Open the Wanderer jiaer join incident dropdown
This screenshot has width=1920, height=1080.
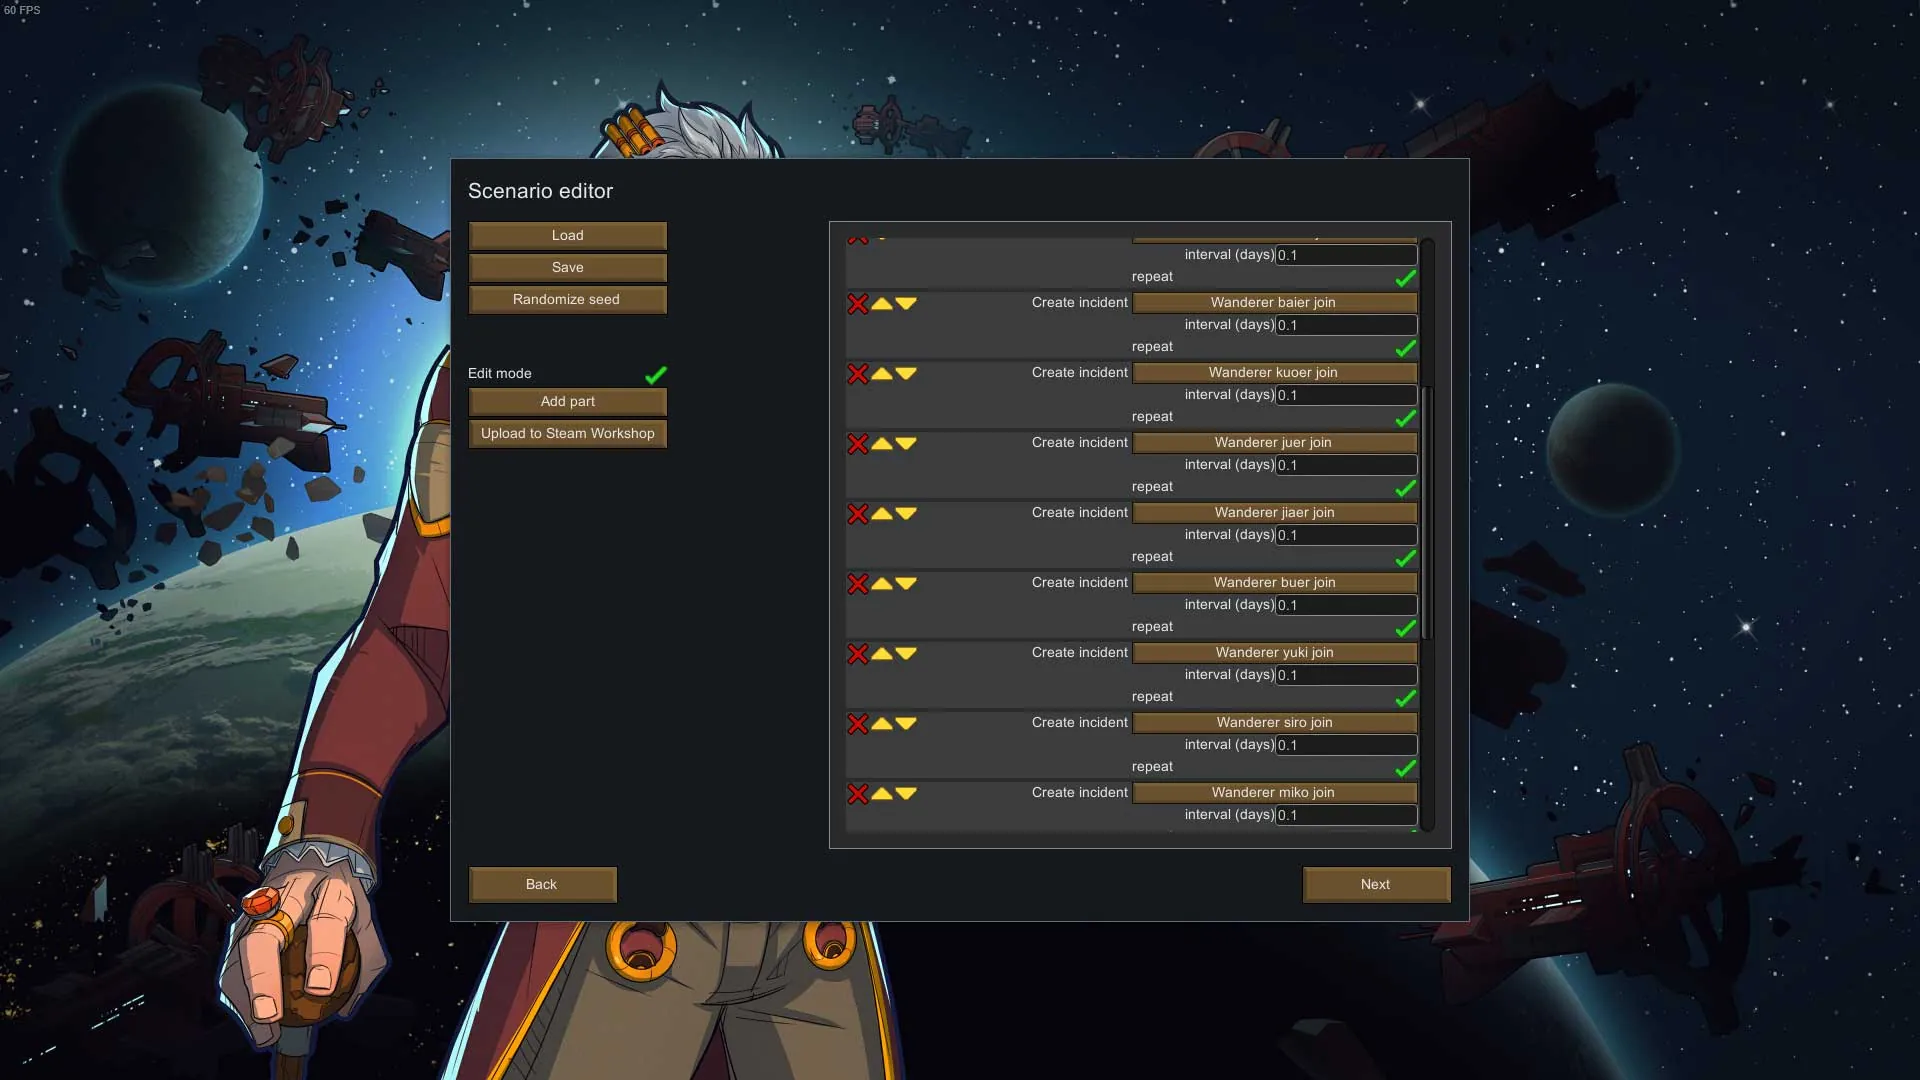[1274, 512]
